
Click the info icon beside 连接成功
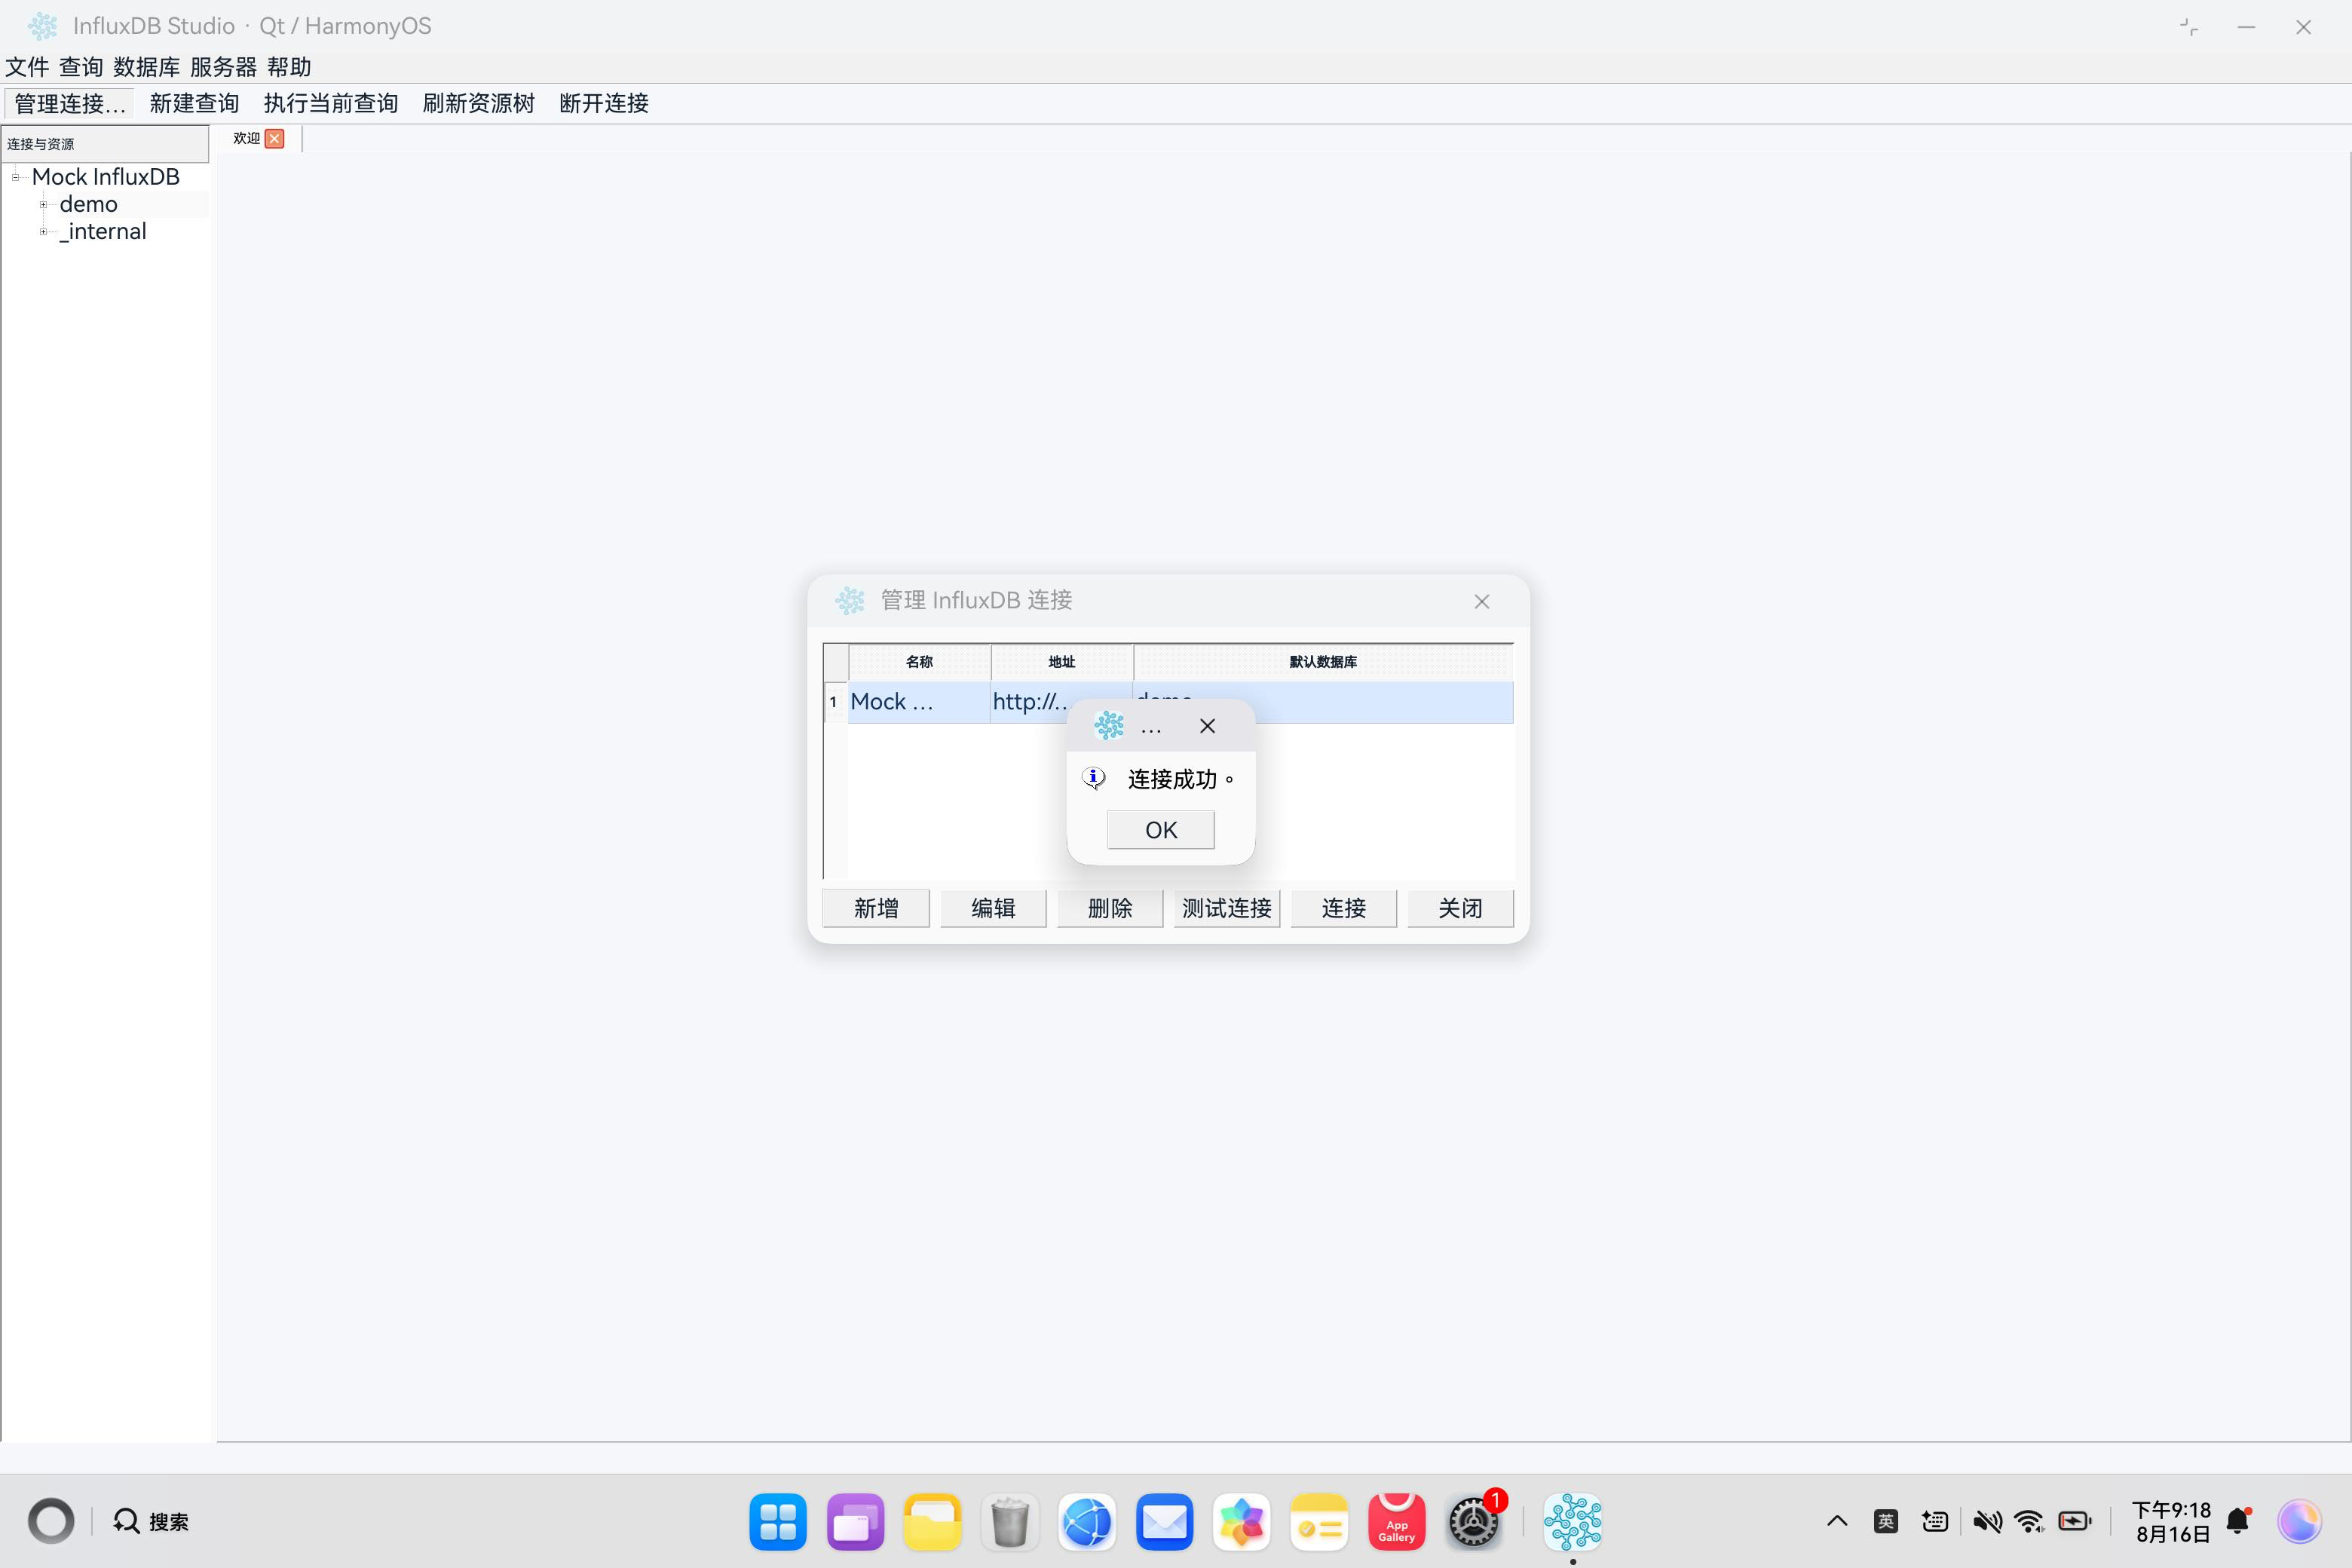coord(1094,778)
